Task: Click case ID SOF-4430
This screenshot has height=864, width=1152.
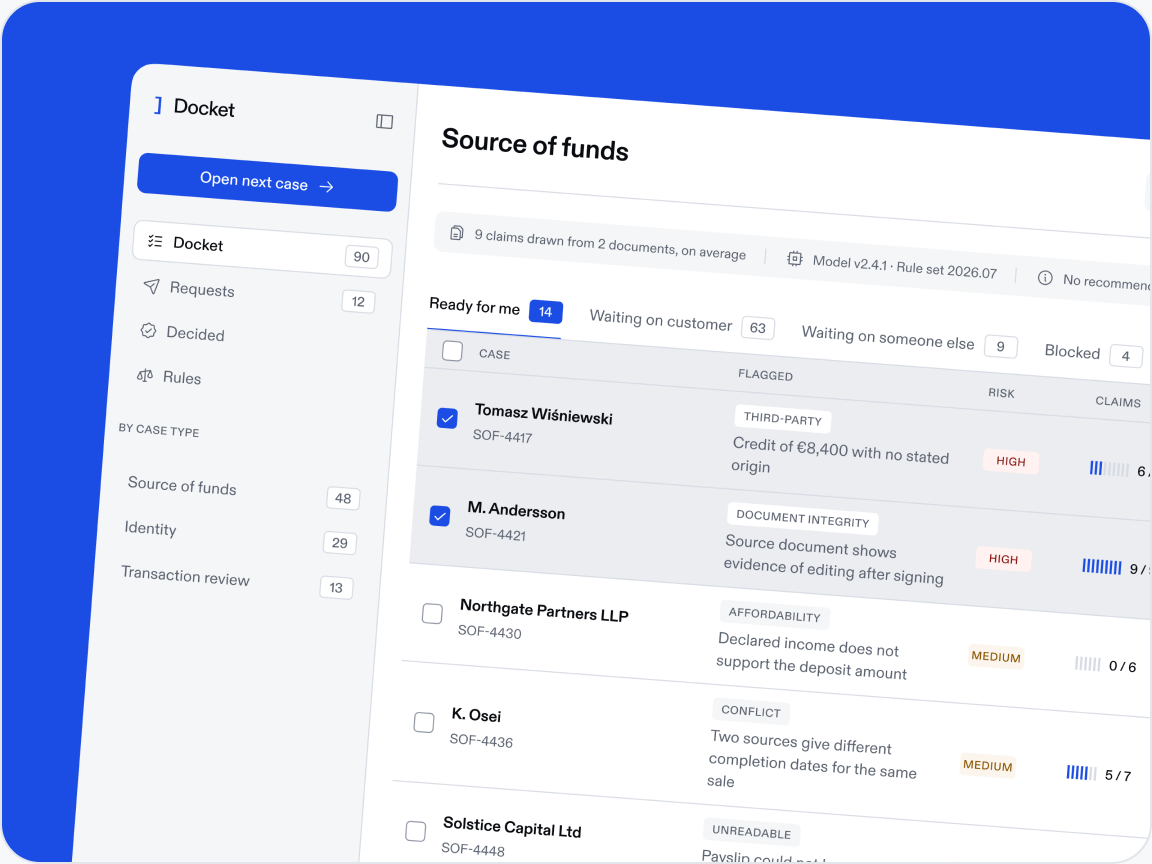Action: [x=490, y=632]
